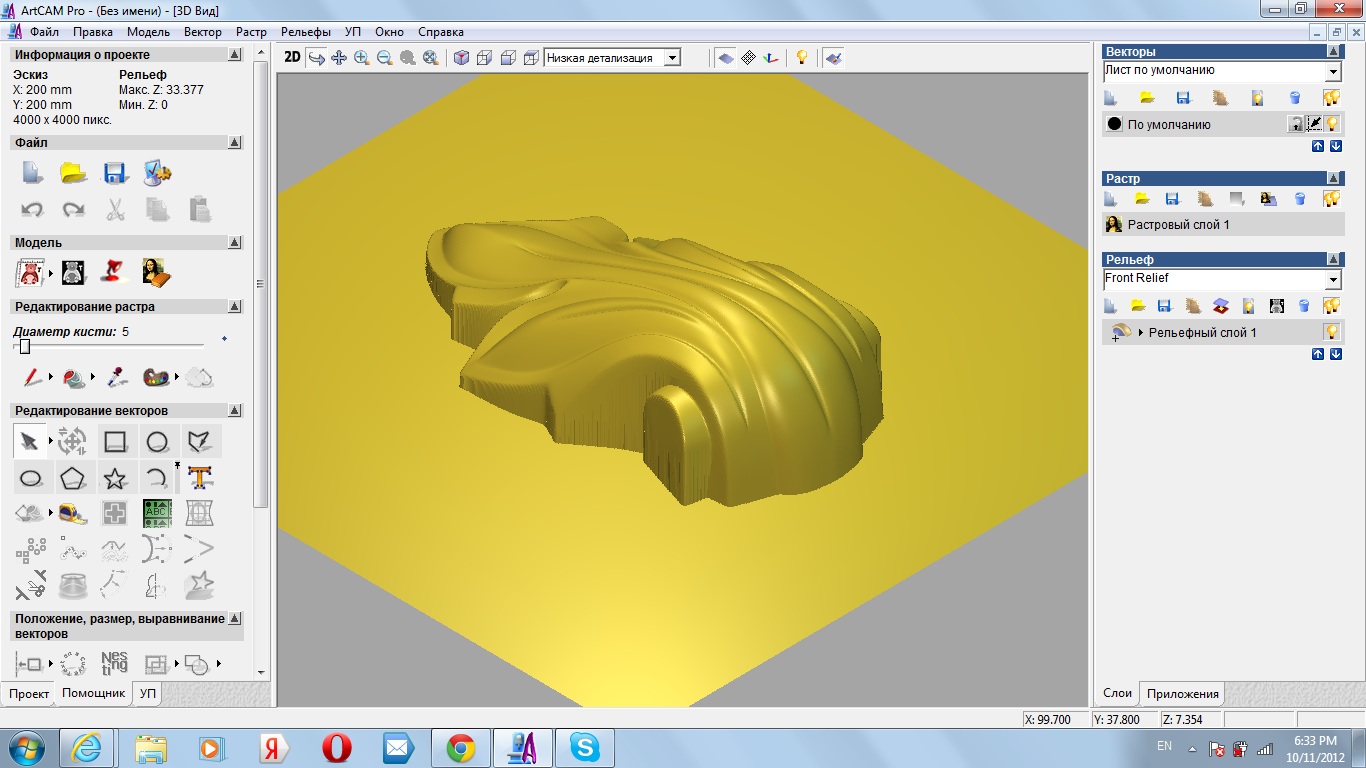Toggle all vector layers visibility double-bulb

(1331, 98)
